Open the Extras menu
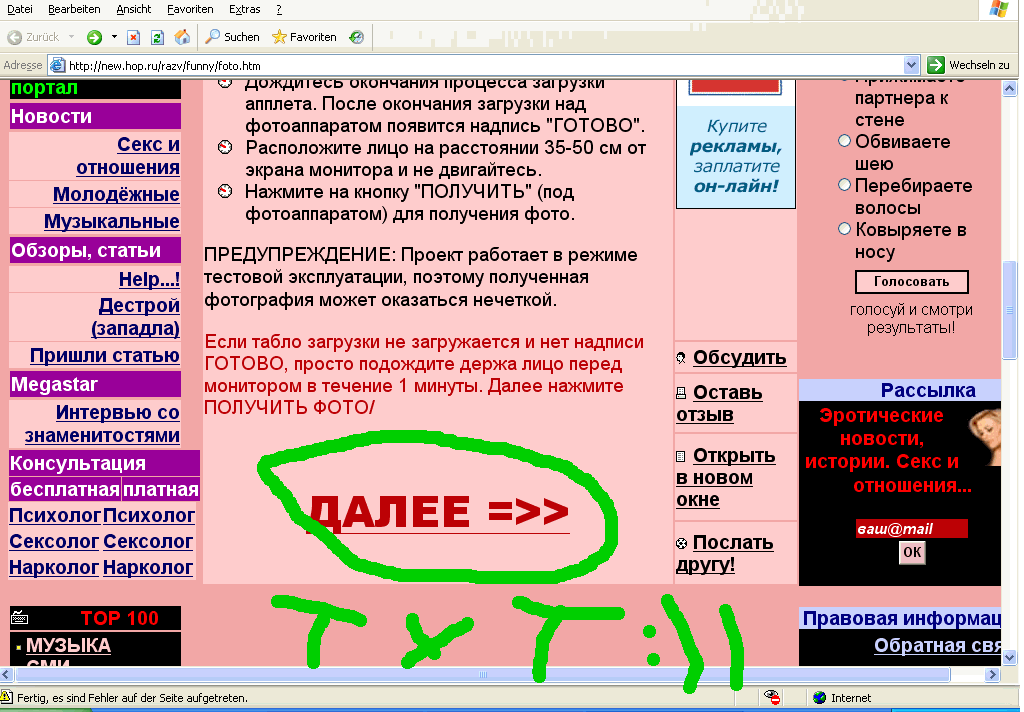Viewport: 1024px width, 712px height. (244, 9)
